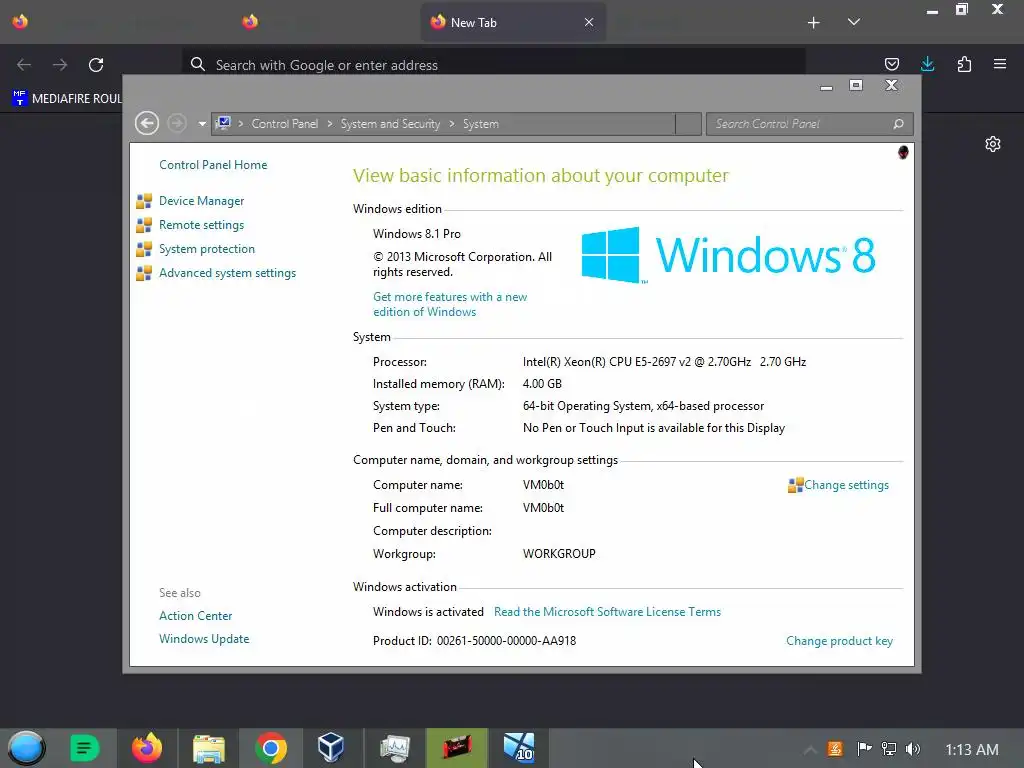
Task: Click the shield icon beside Change settings
Action: tap(795, 485)
